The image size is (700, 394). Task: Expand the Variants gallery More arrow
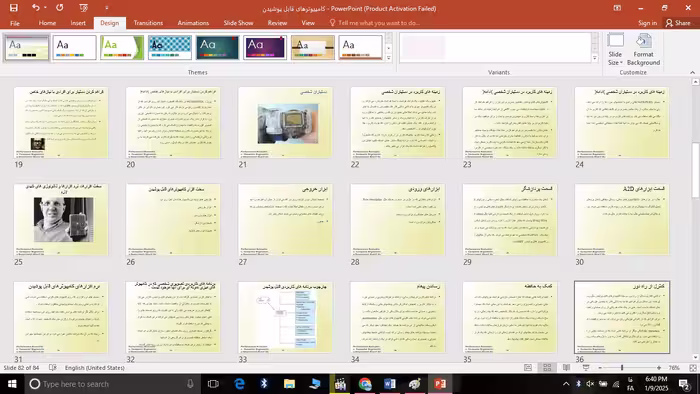pyautogui.click(x=595, y=58)
